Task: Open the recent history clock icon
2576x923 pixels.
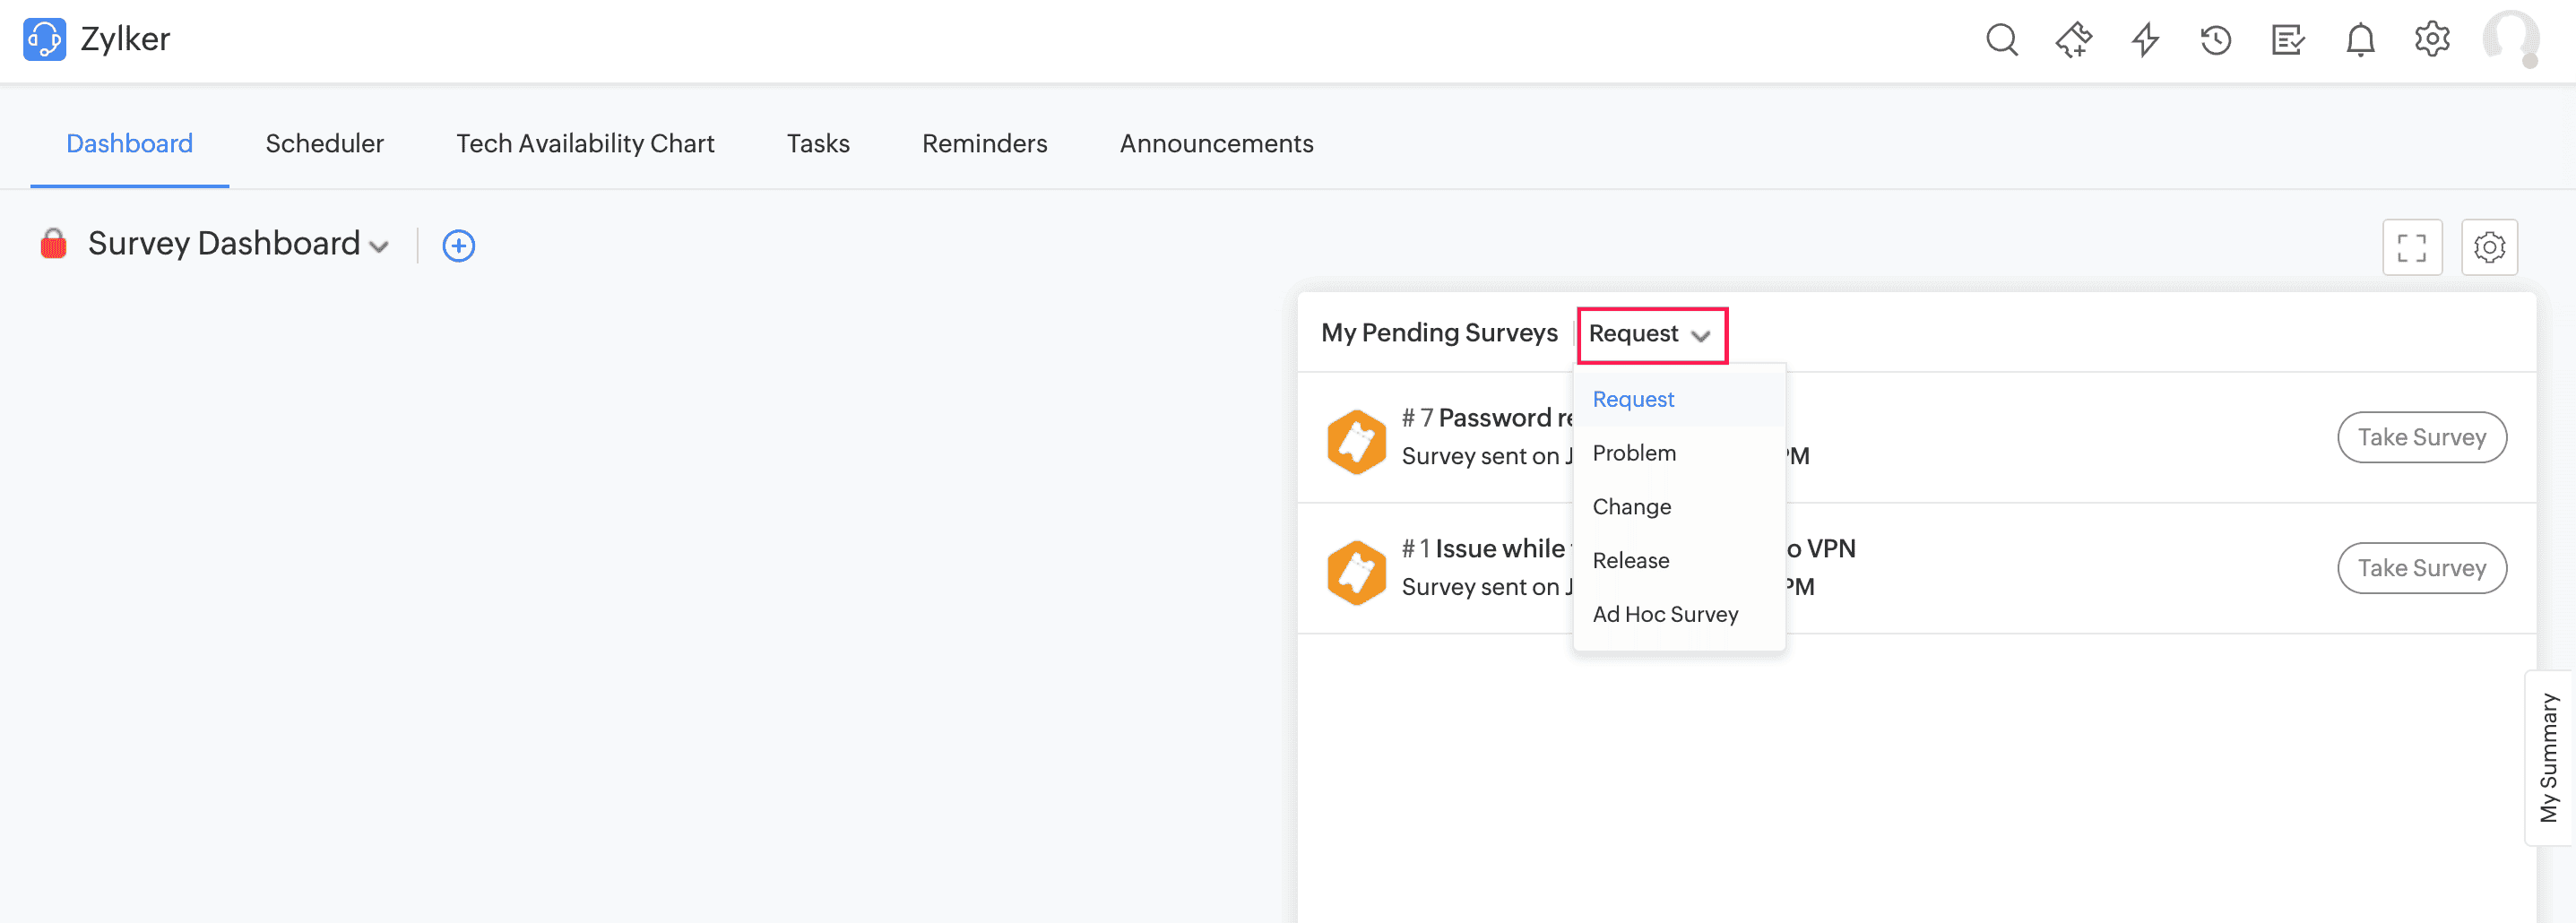Action: pos(2216,40)
